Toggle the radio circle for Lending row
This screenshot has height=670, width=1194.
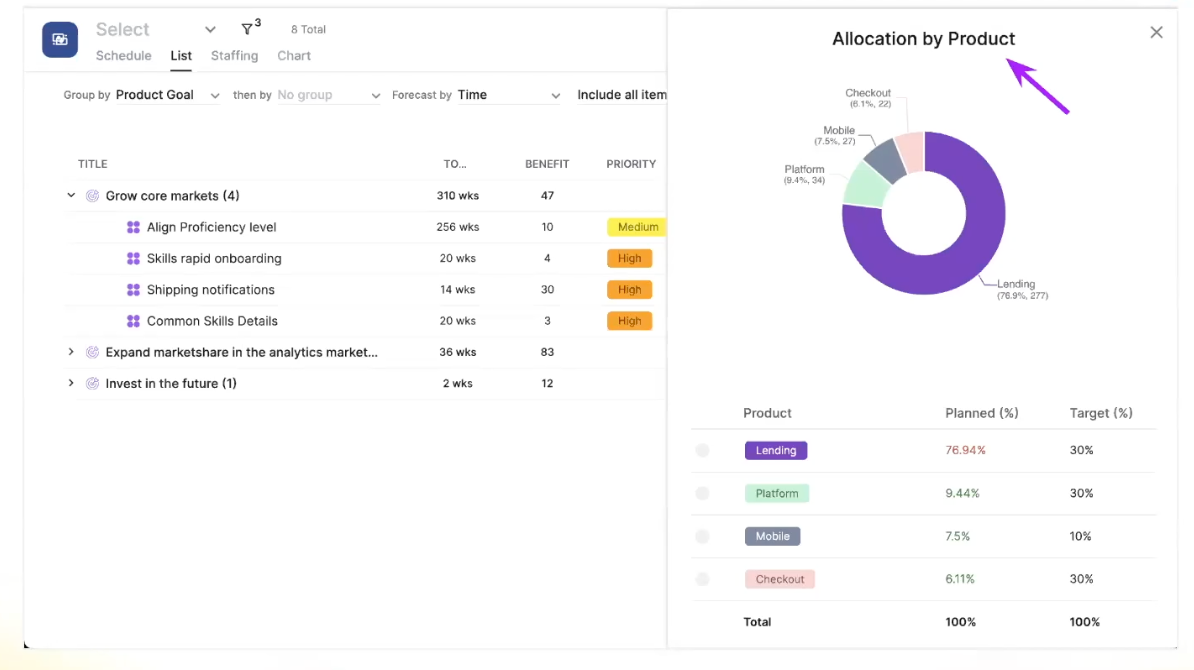point(702,451)
